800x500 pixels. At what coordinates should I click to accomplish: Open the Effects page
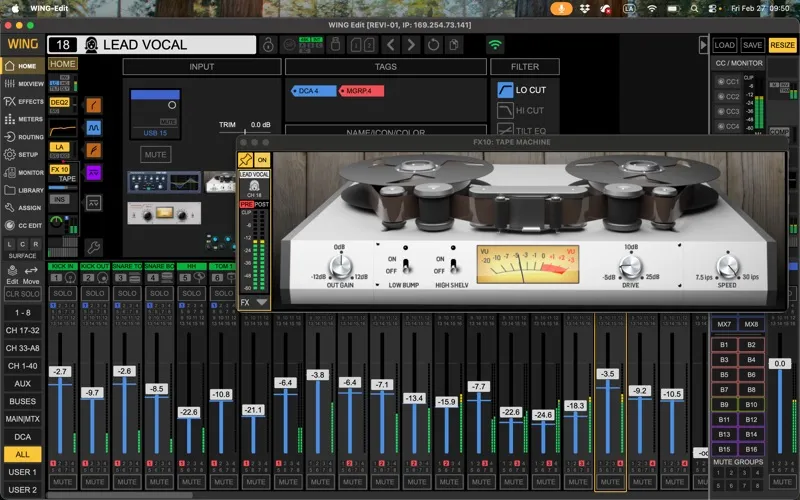[x=23, y=102]
